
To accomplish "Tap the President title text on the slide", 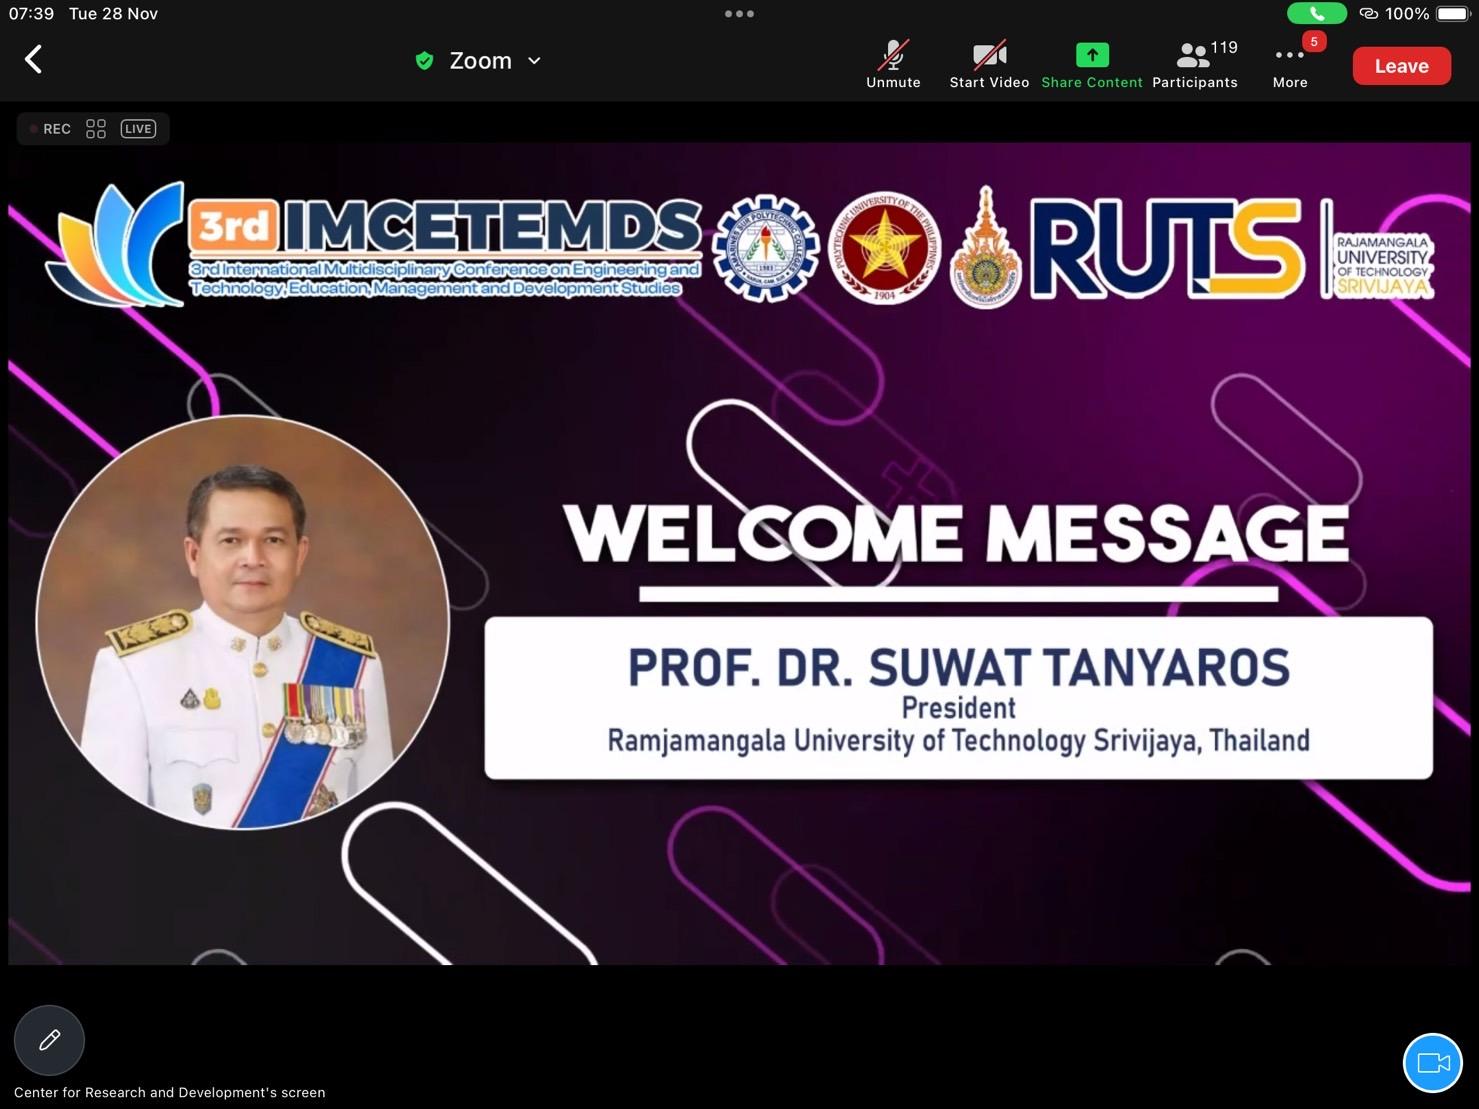I will 958,708.
